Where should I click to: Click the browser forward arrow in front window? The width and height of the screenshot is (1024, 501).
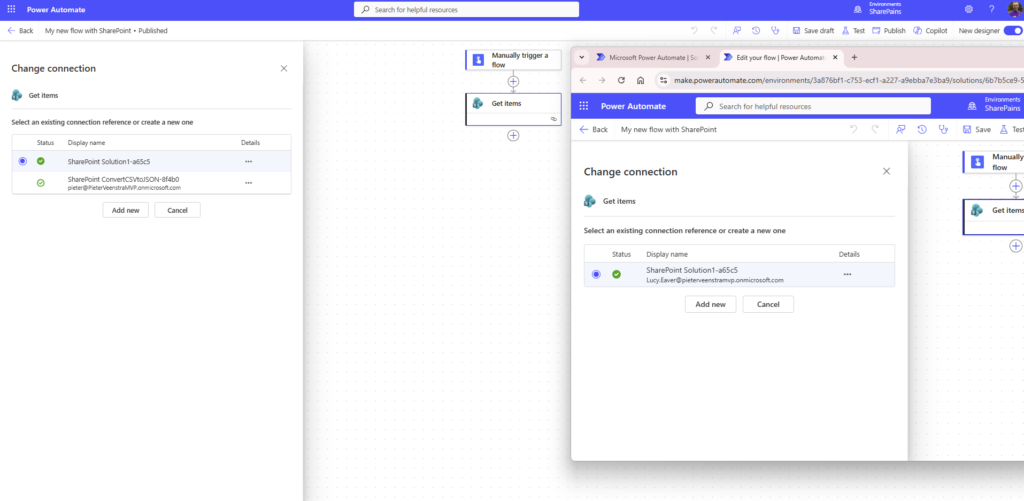click(x=602, y=80)
